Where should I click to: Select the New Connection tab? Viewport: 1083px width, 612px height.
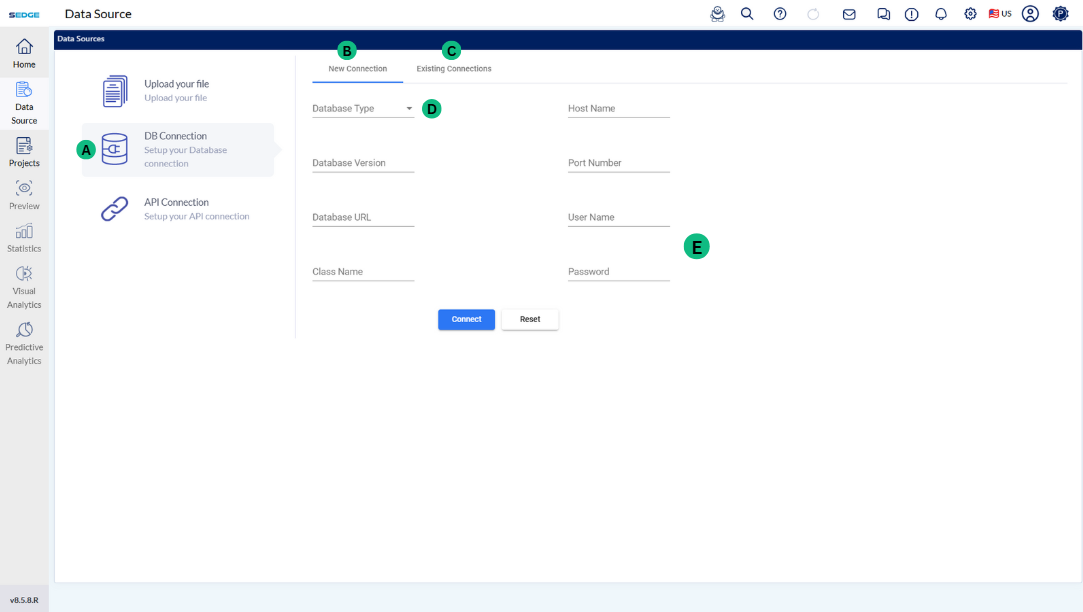[357, 69]
